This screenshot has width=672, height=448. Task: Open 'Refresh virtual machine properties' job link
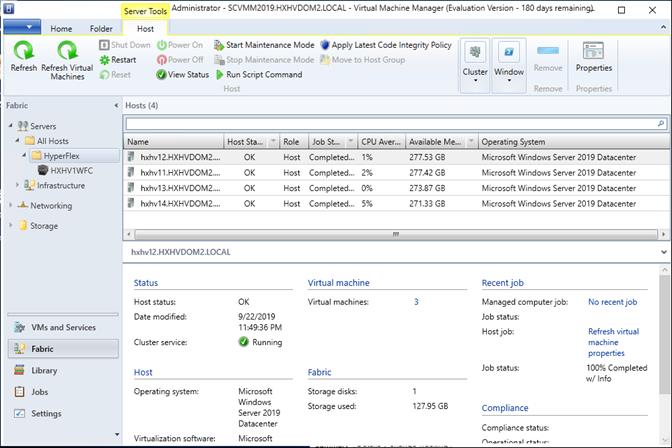point(613,342)
